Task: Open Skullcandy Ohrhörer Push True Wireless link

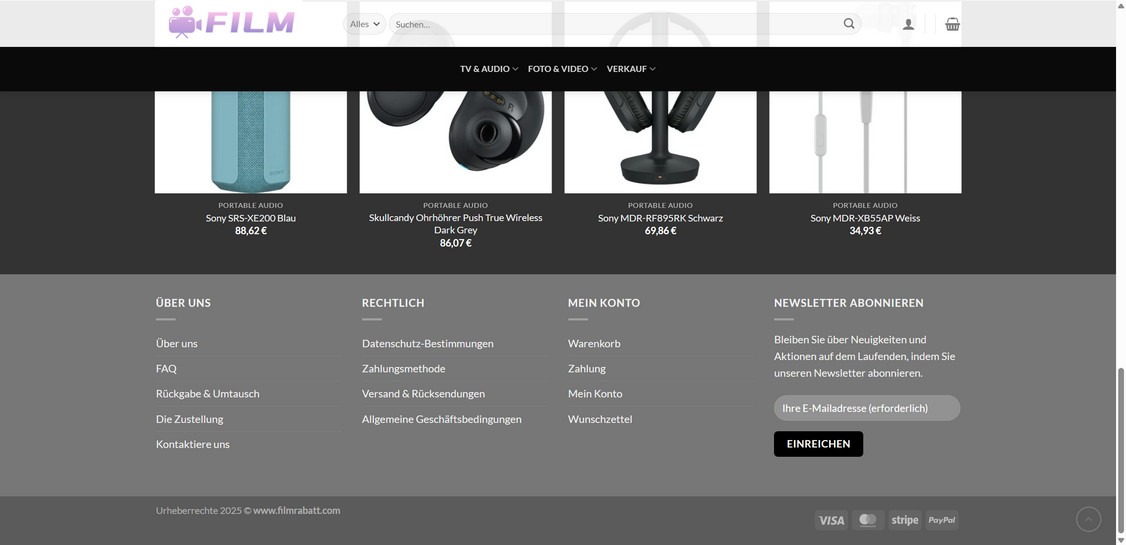Action: (x=455, y=224)
